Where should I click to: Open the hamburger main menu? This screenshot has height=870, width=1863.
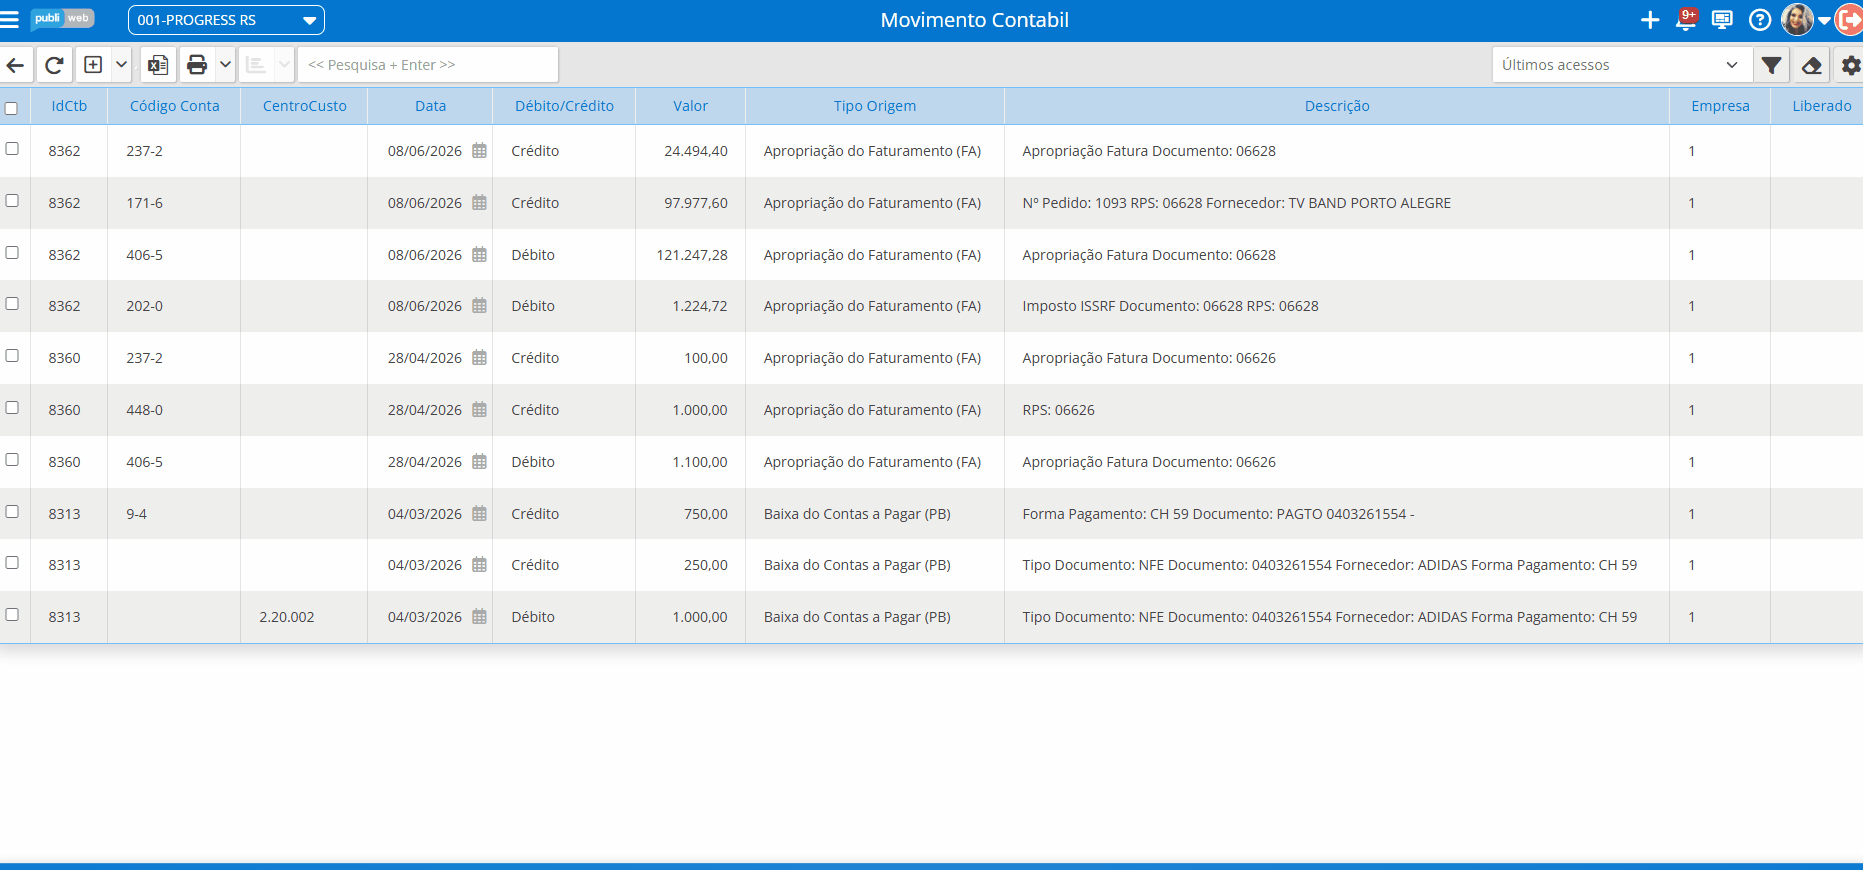(9, 20)
